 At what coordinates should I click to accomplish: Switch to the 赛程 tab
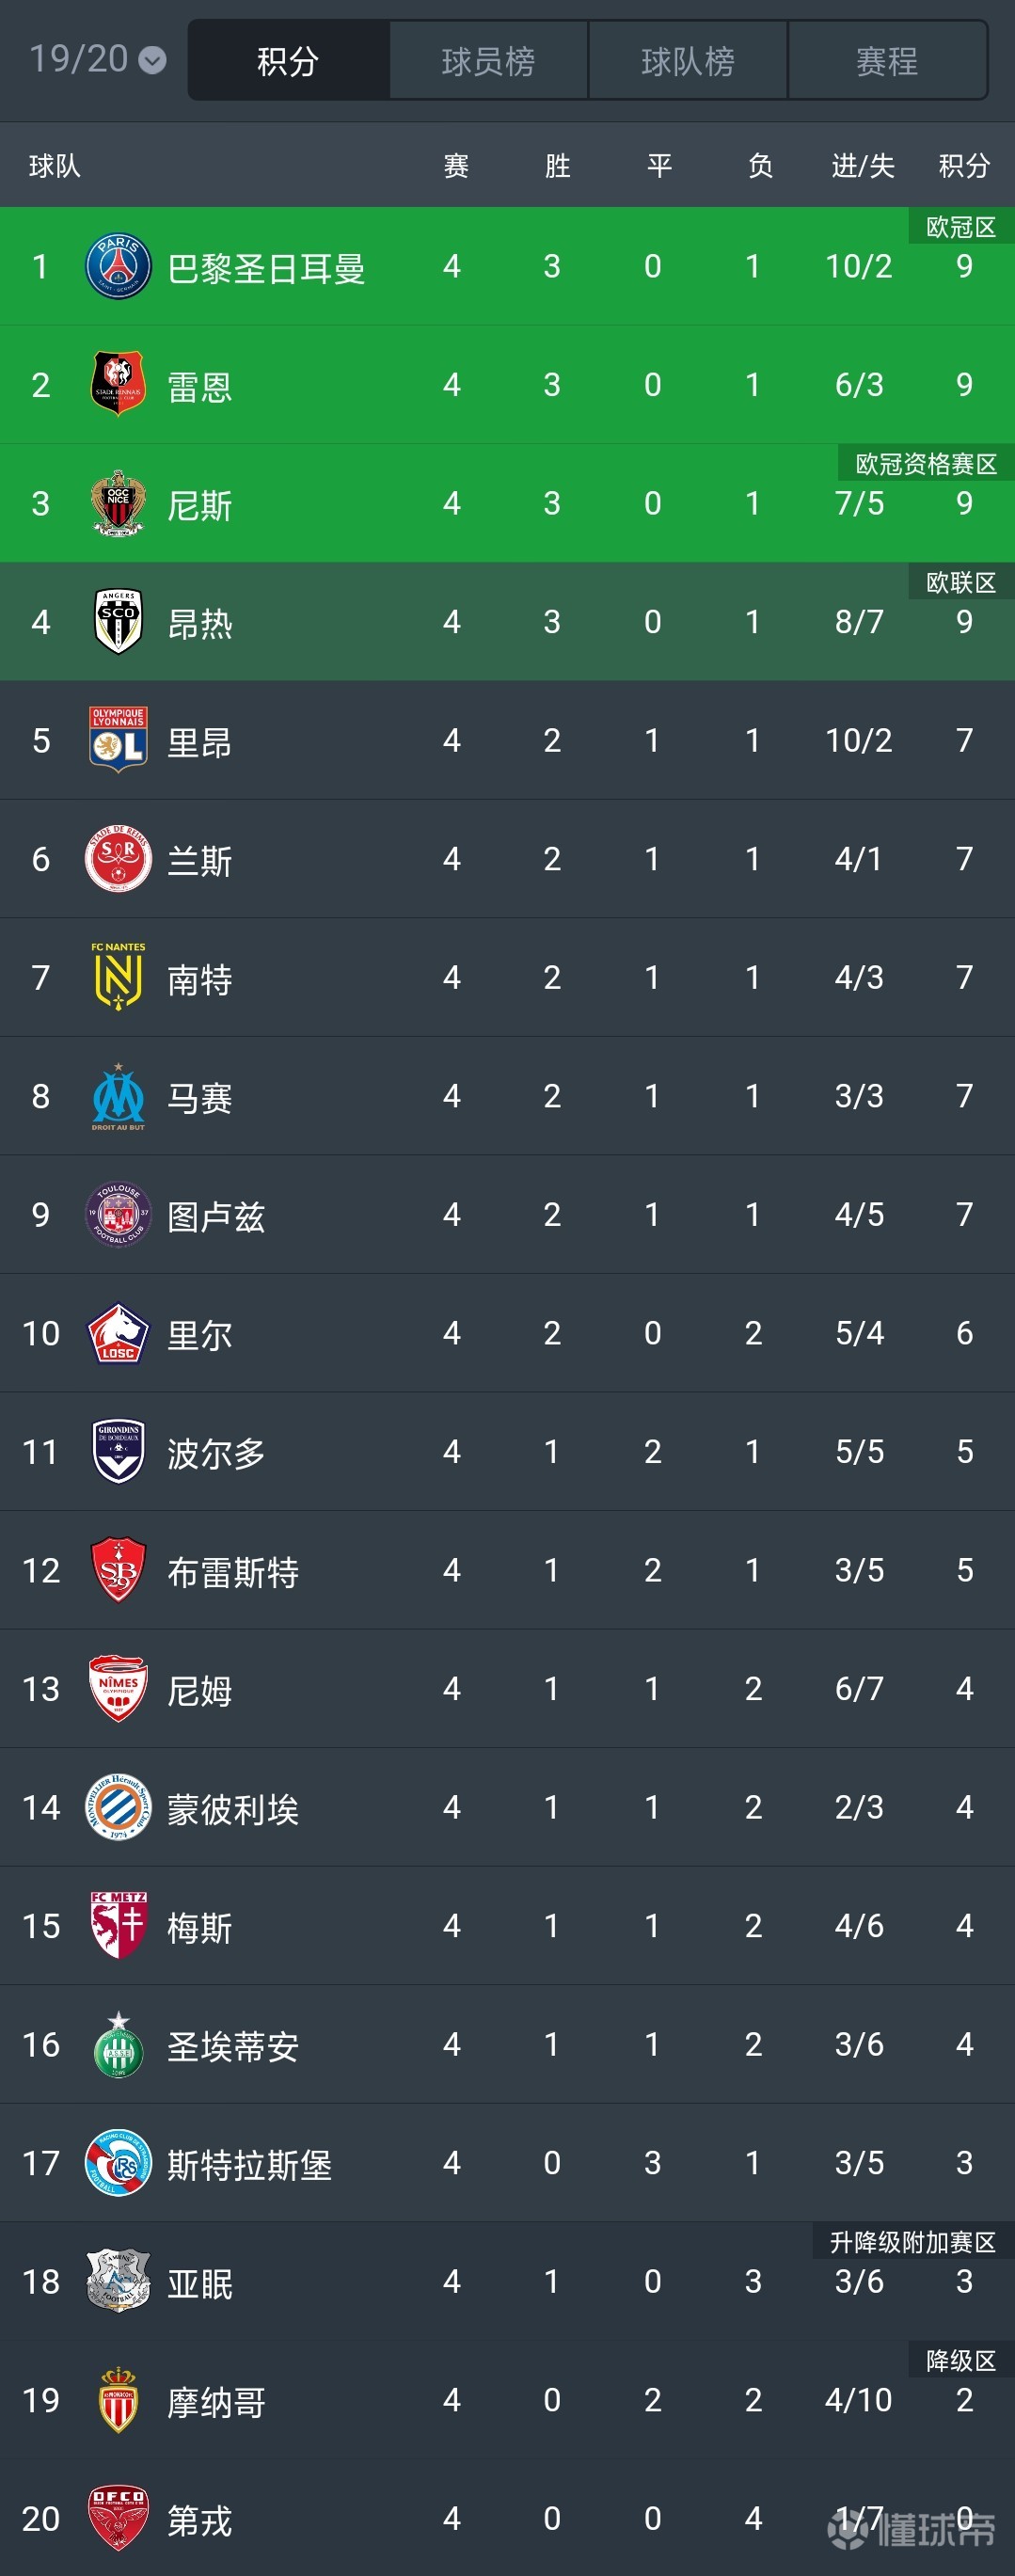click(x=887, y=61)
